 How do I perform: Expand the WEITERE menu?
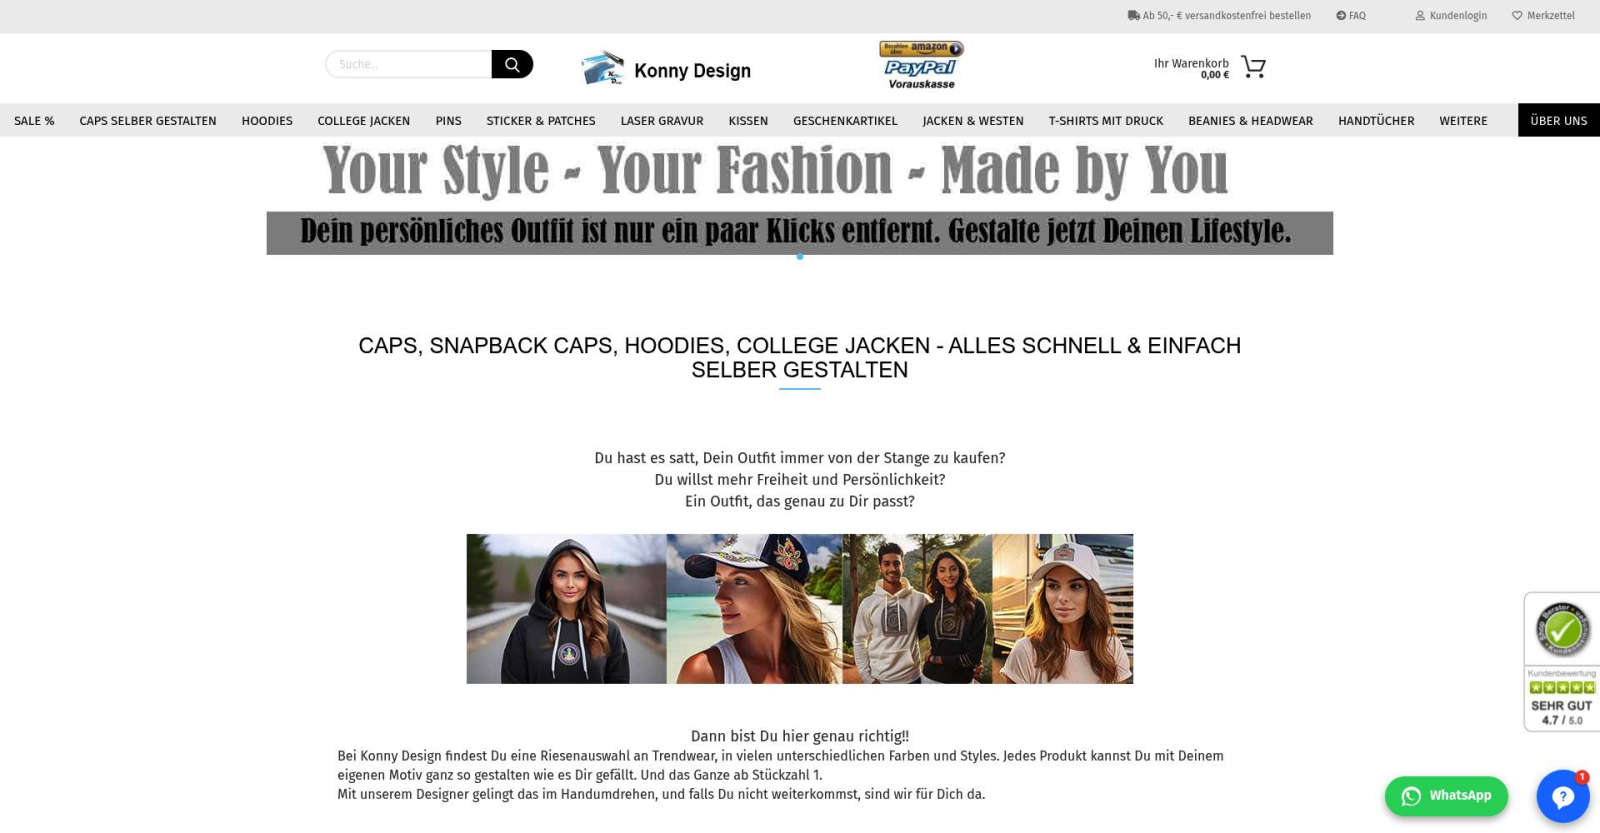tap(1463, 121)
